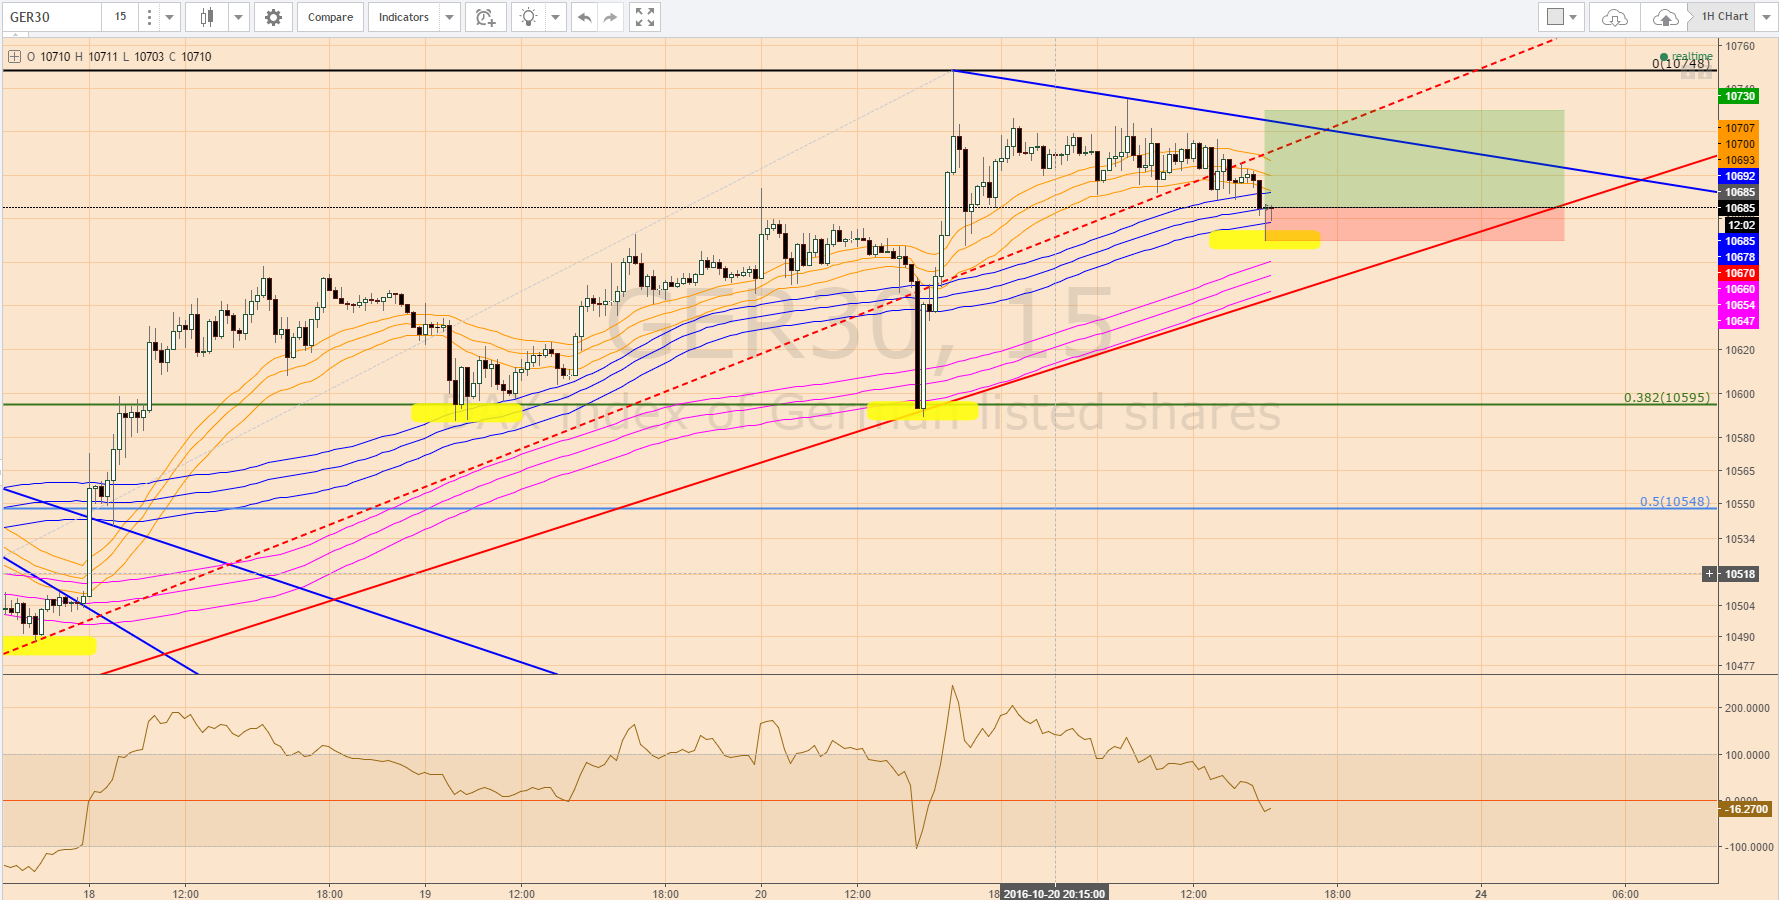Click the GER30 symbol input field

click(51, 17)
